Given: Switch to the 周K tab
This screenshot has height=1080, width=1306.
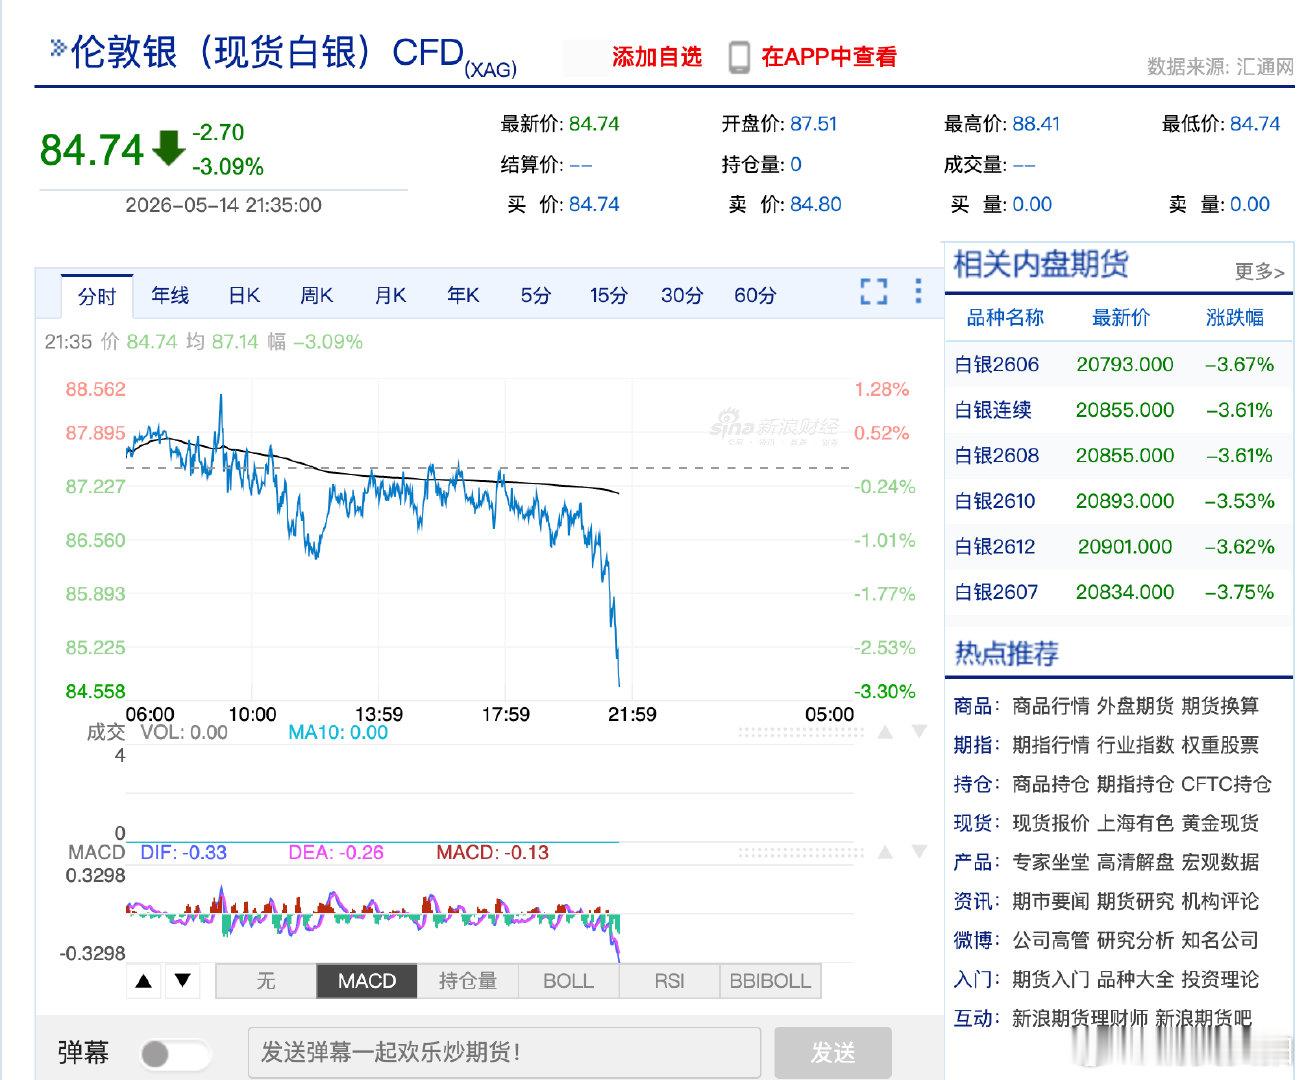Looking at the screenshot, I should [317, 295].
